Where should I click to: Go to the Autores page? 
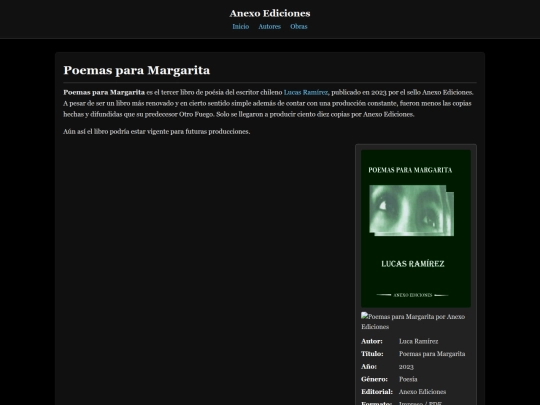click(269, 27)
